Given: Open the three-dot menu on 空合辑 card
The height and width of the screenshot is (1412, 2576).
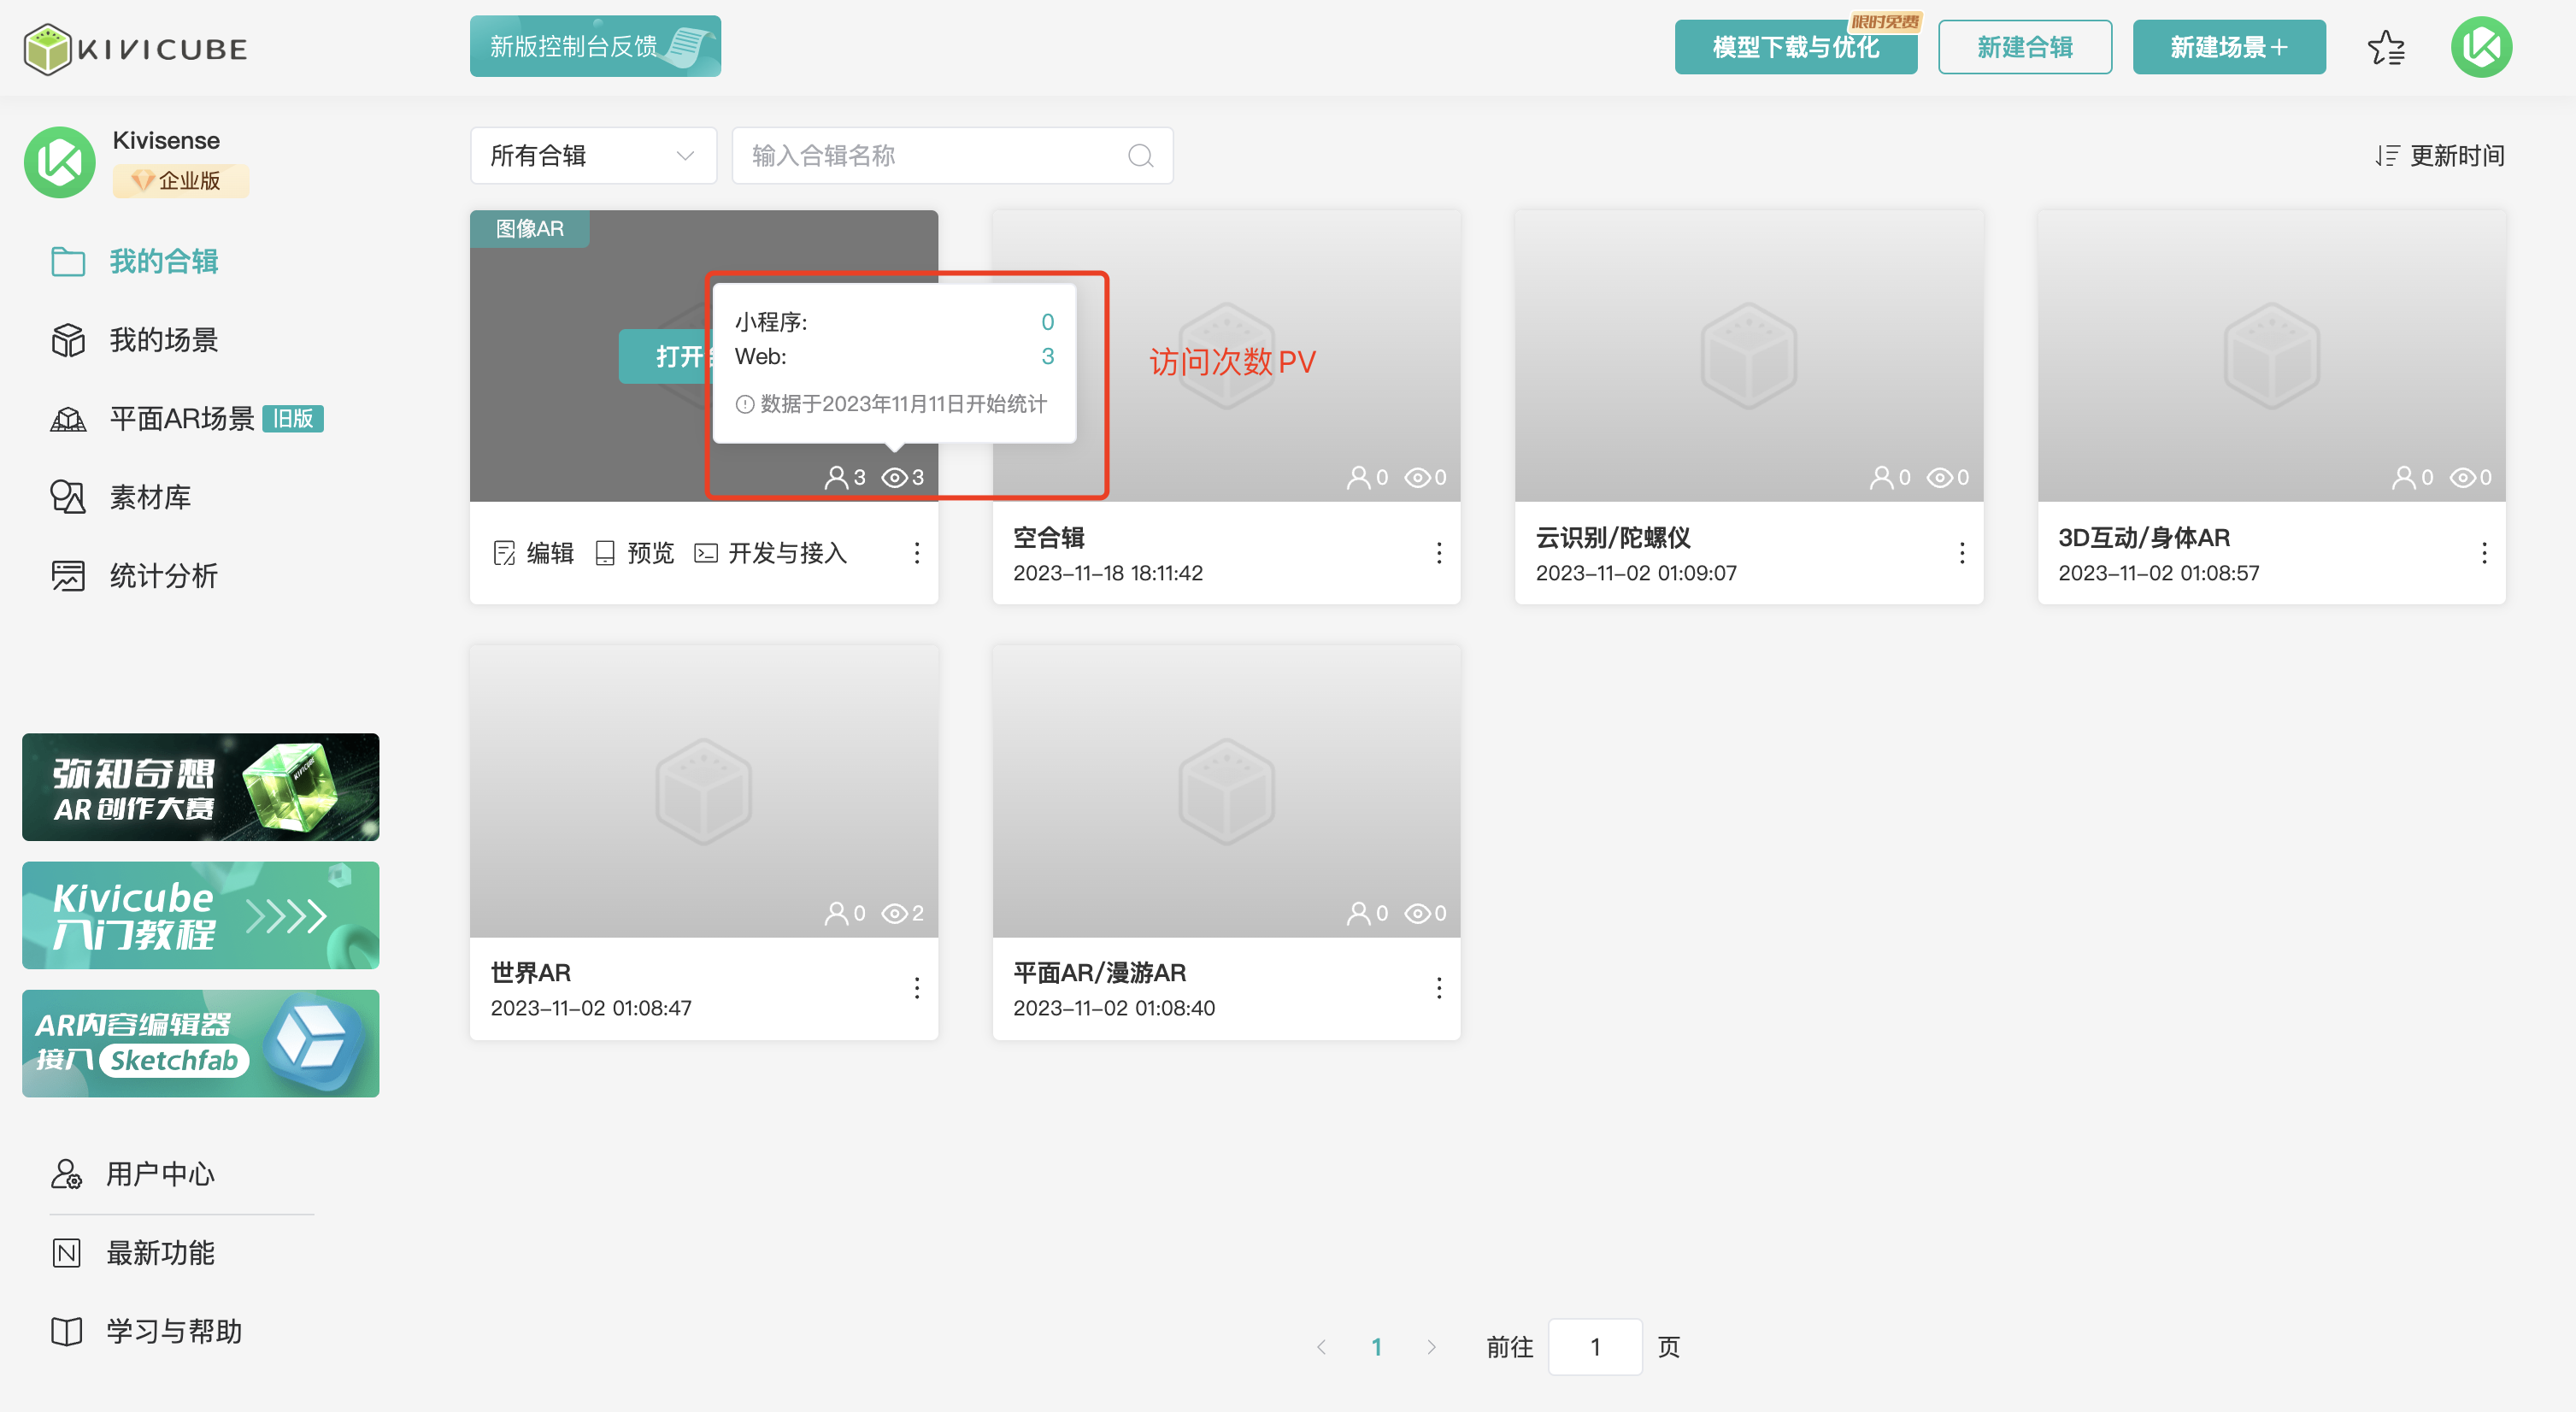Looking at the screenshot, I should coord(1439,553).
